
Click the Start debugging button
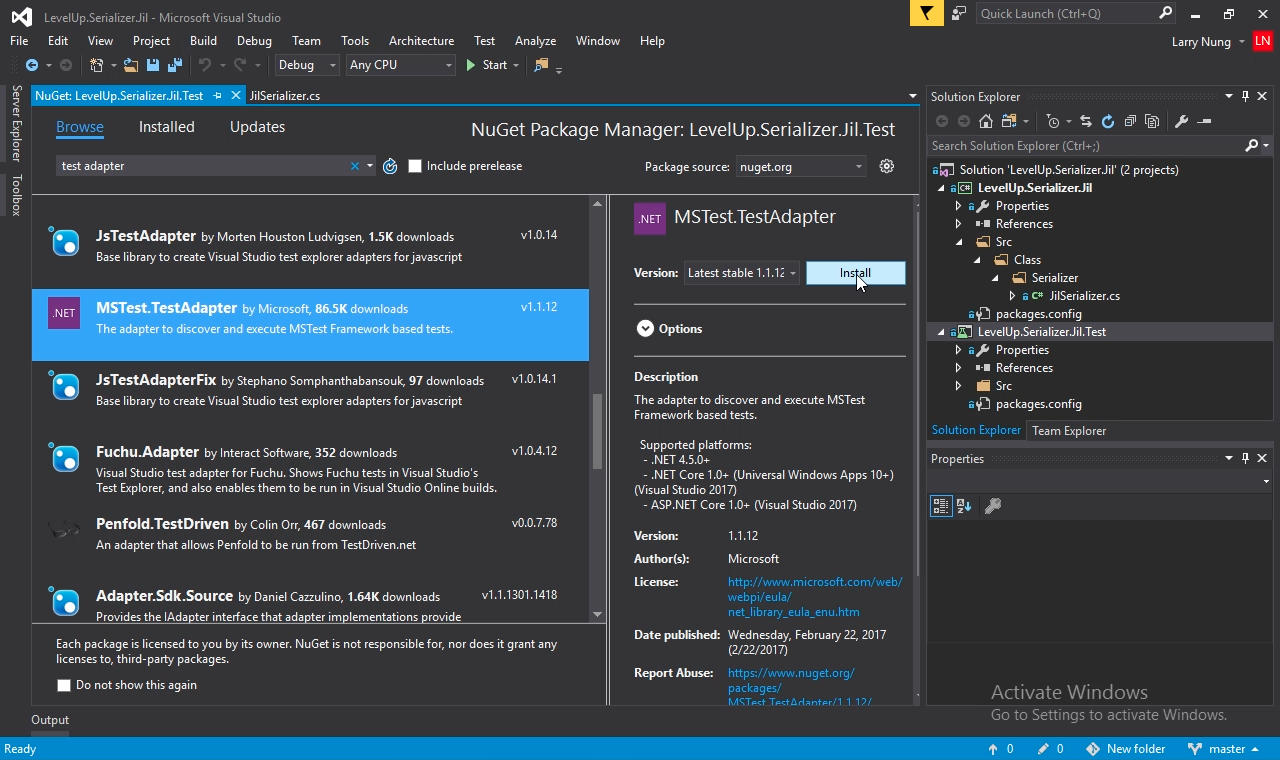pyautogui.click(x=486, y=65)
